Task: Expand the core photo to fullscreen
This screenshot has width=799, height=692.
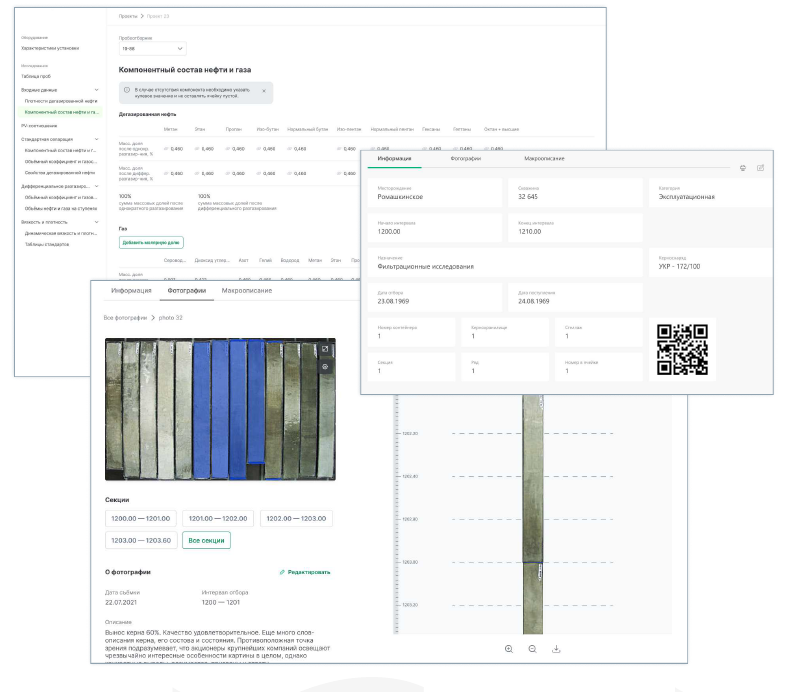Action: click(324, 349)
